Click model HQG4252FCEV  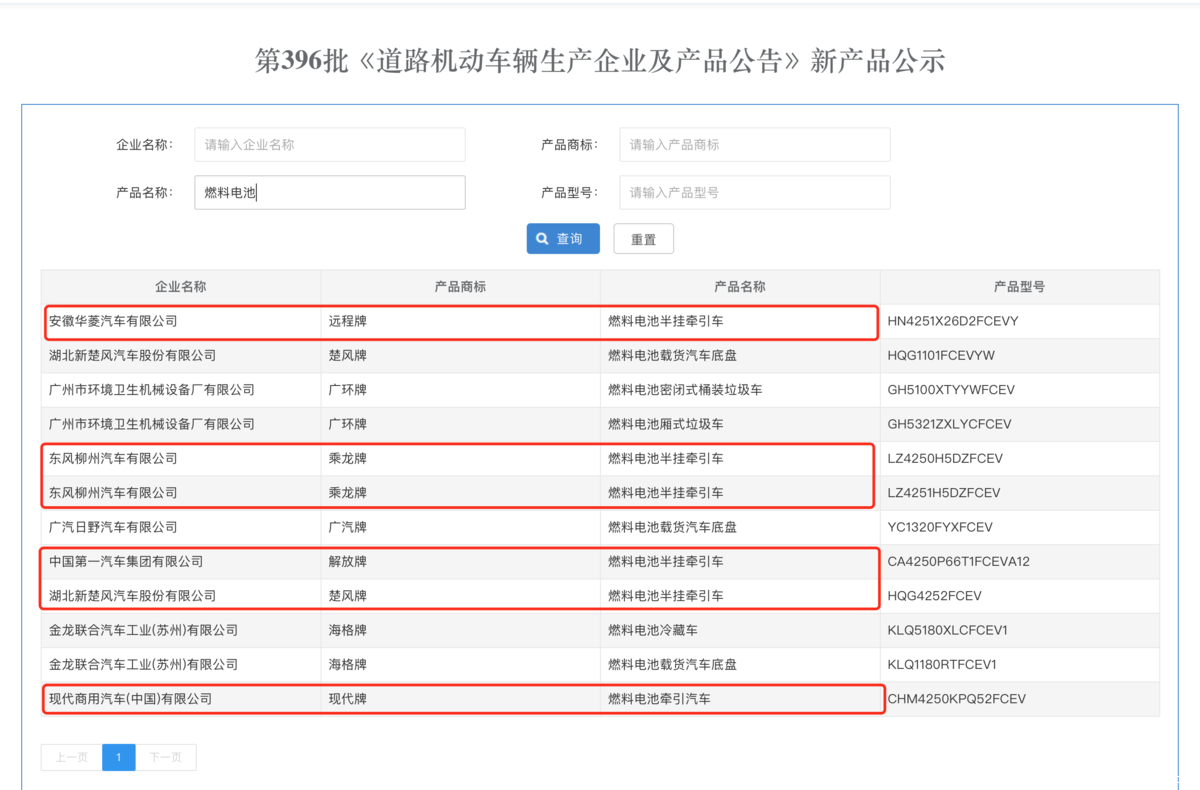point(935,595)
